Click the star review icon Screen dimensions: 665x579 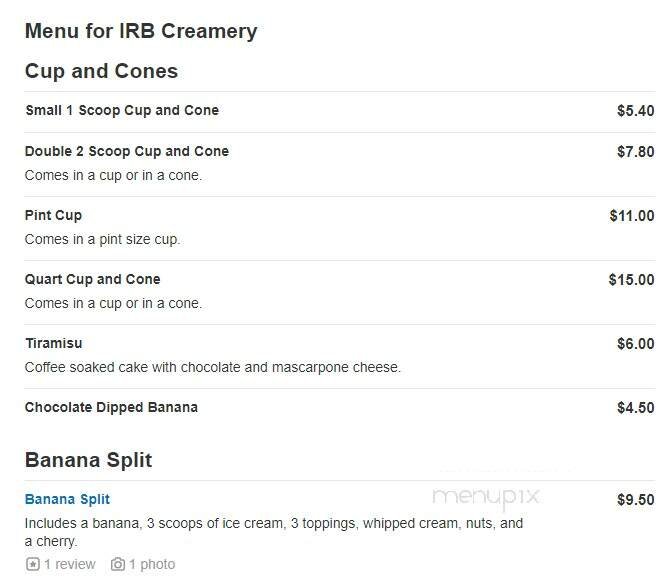tap(33, 564)
